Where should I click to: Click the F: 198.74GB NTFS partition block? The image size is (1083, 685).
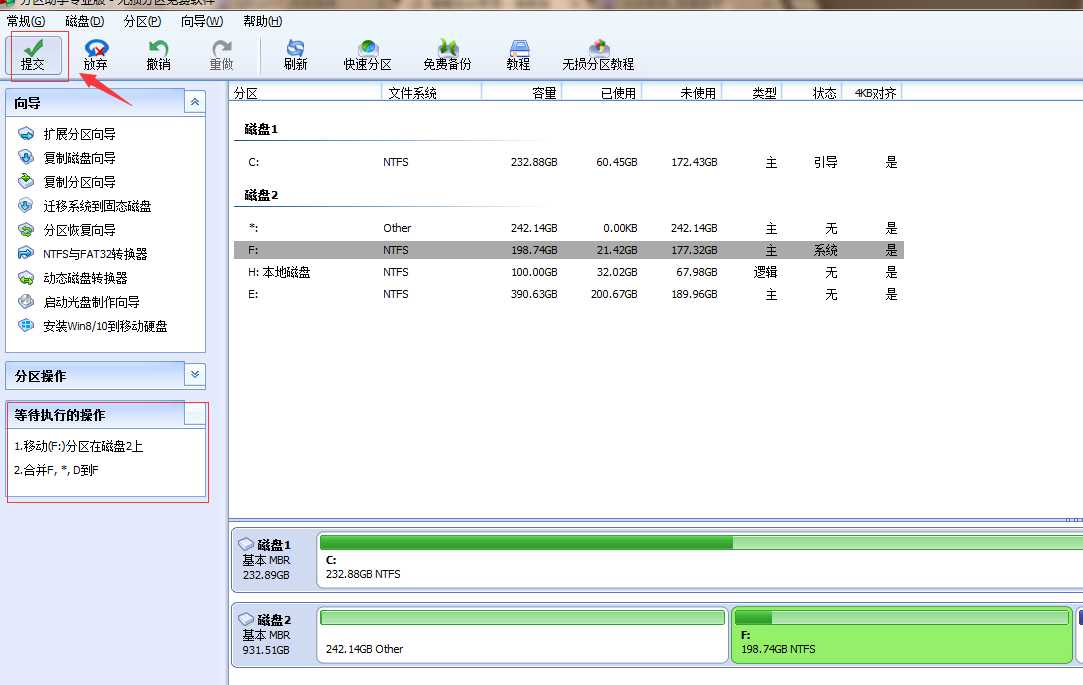(901, 635)
